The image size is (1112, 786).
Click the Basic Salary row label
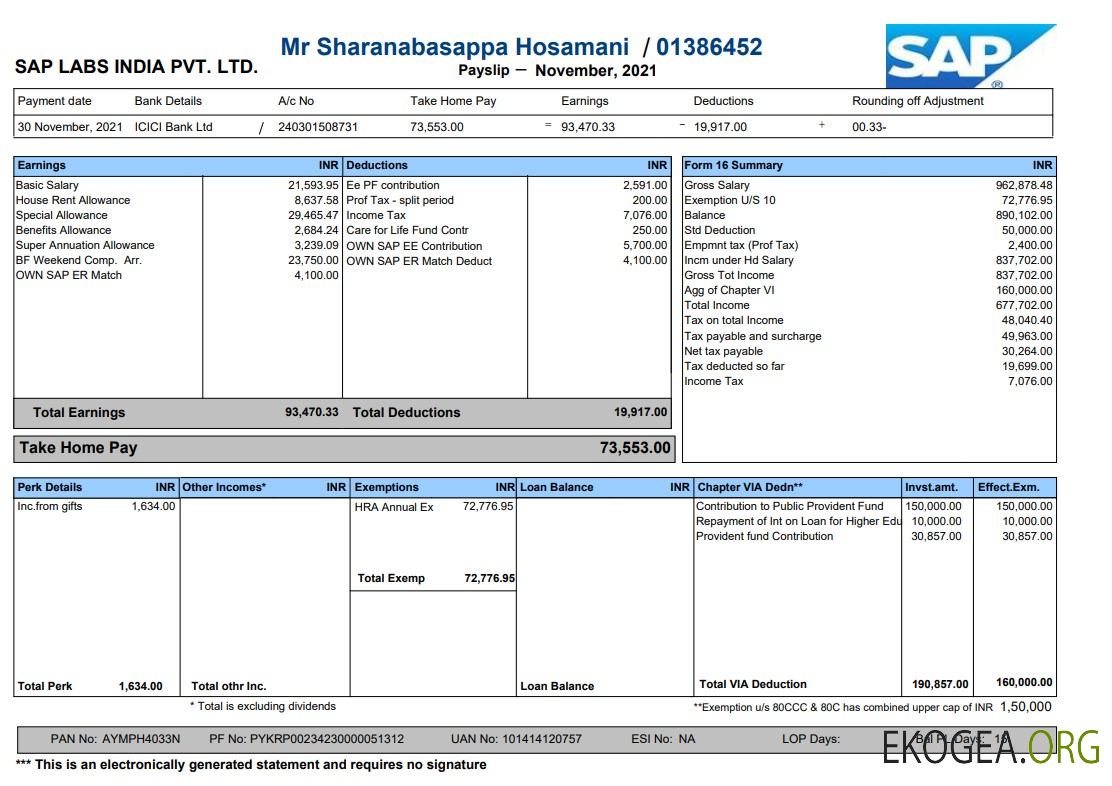point(48,185)
